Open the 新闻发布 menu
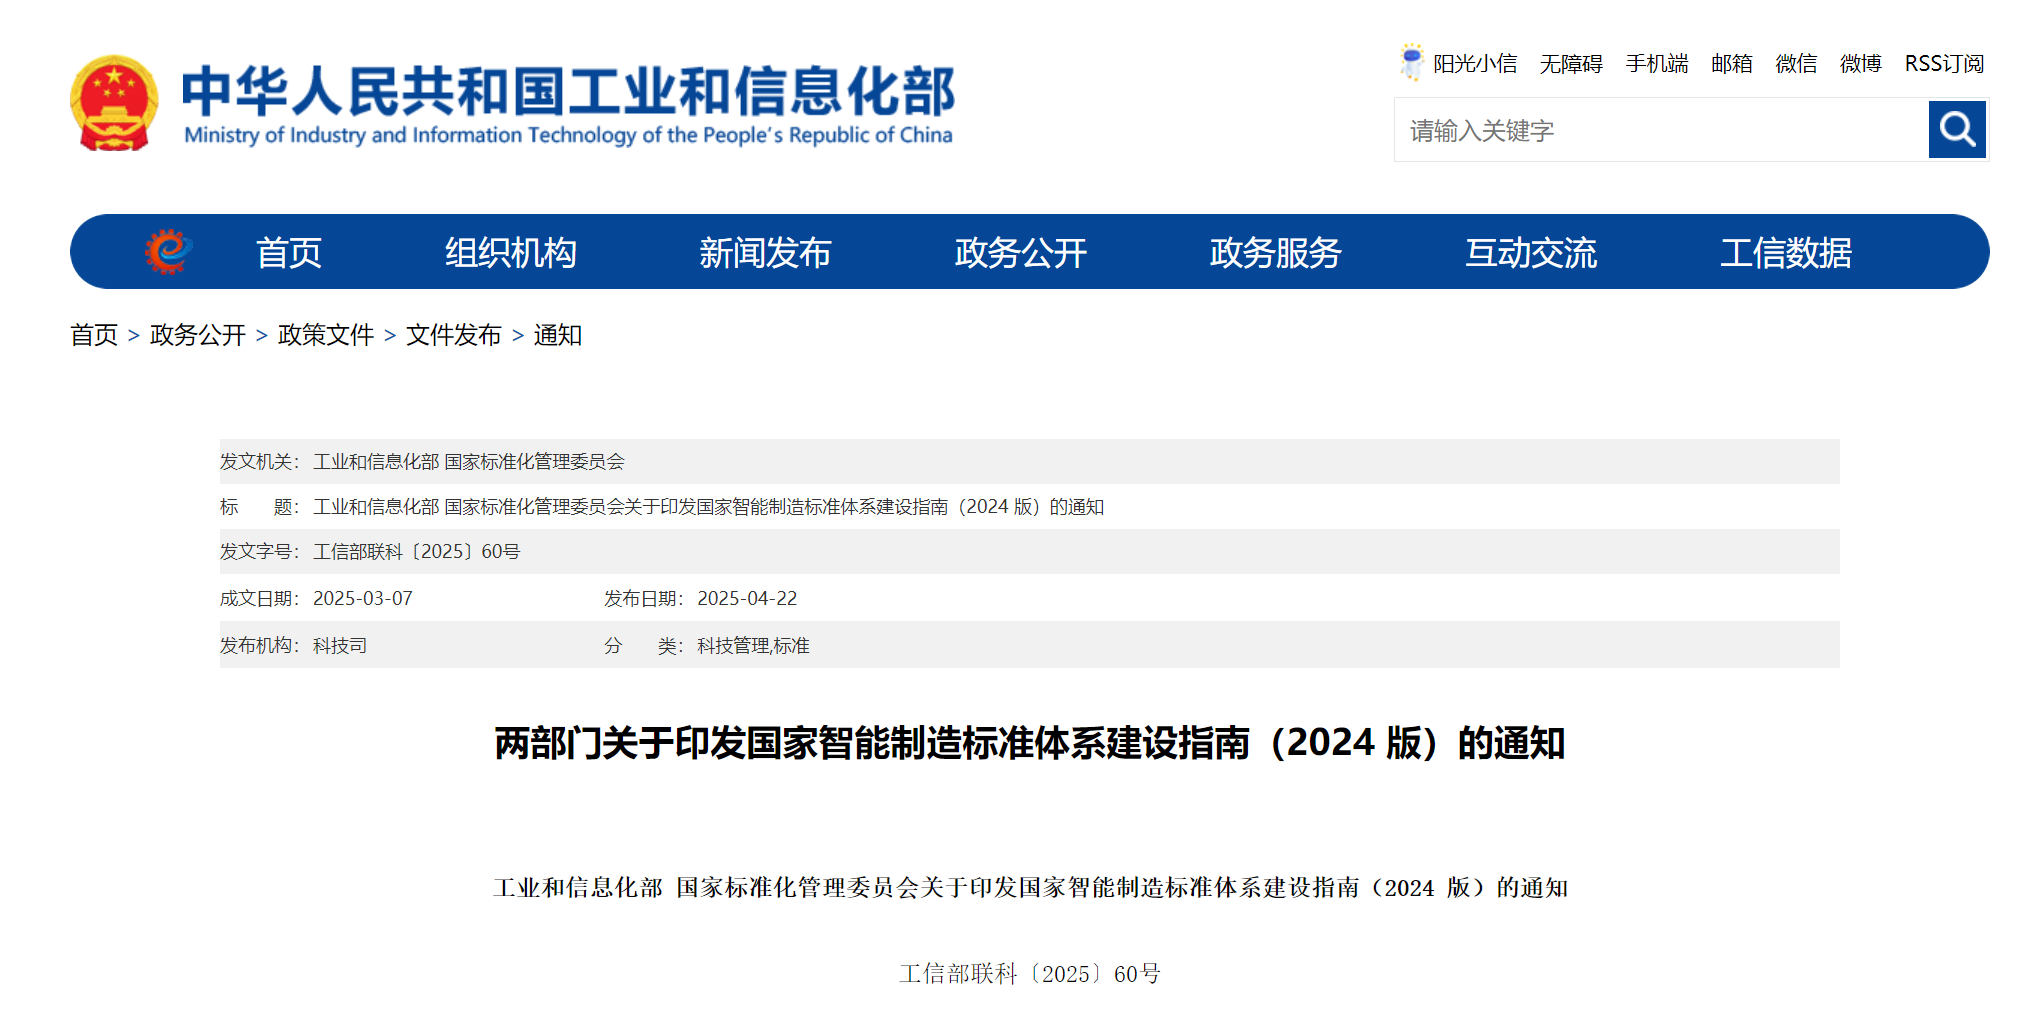The image size is (2017, 1011). [x=767, y=252]
